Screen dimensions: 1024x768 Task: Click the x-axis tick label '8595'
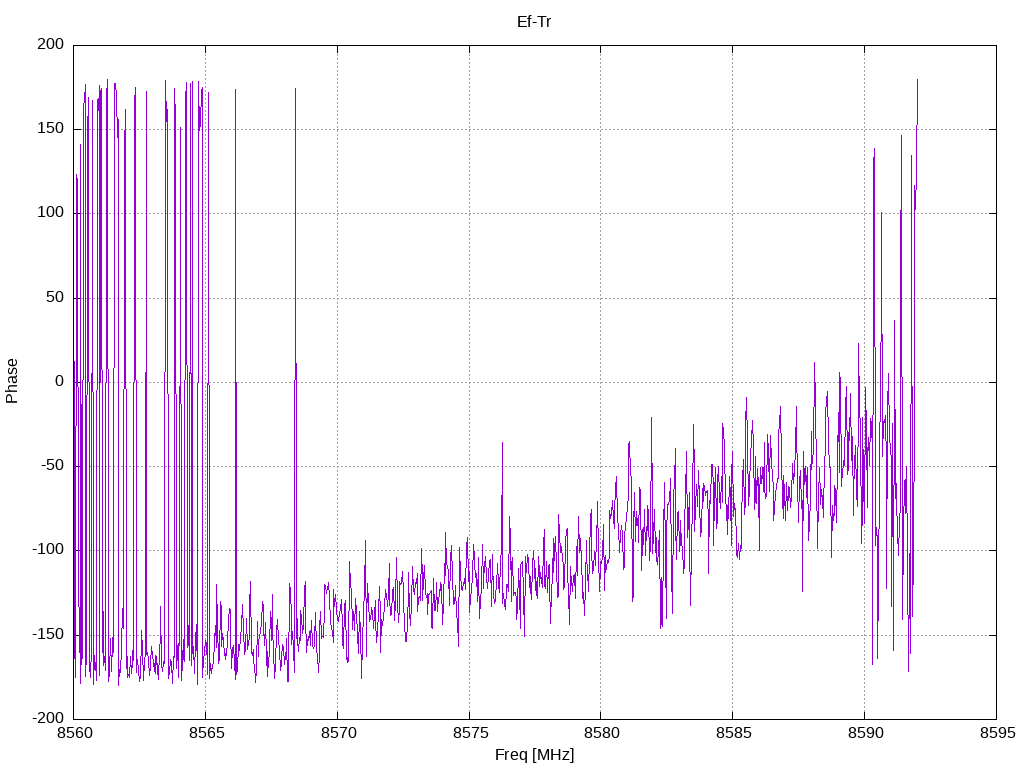[x=997, y=733]
